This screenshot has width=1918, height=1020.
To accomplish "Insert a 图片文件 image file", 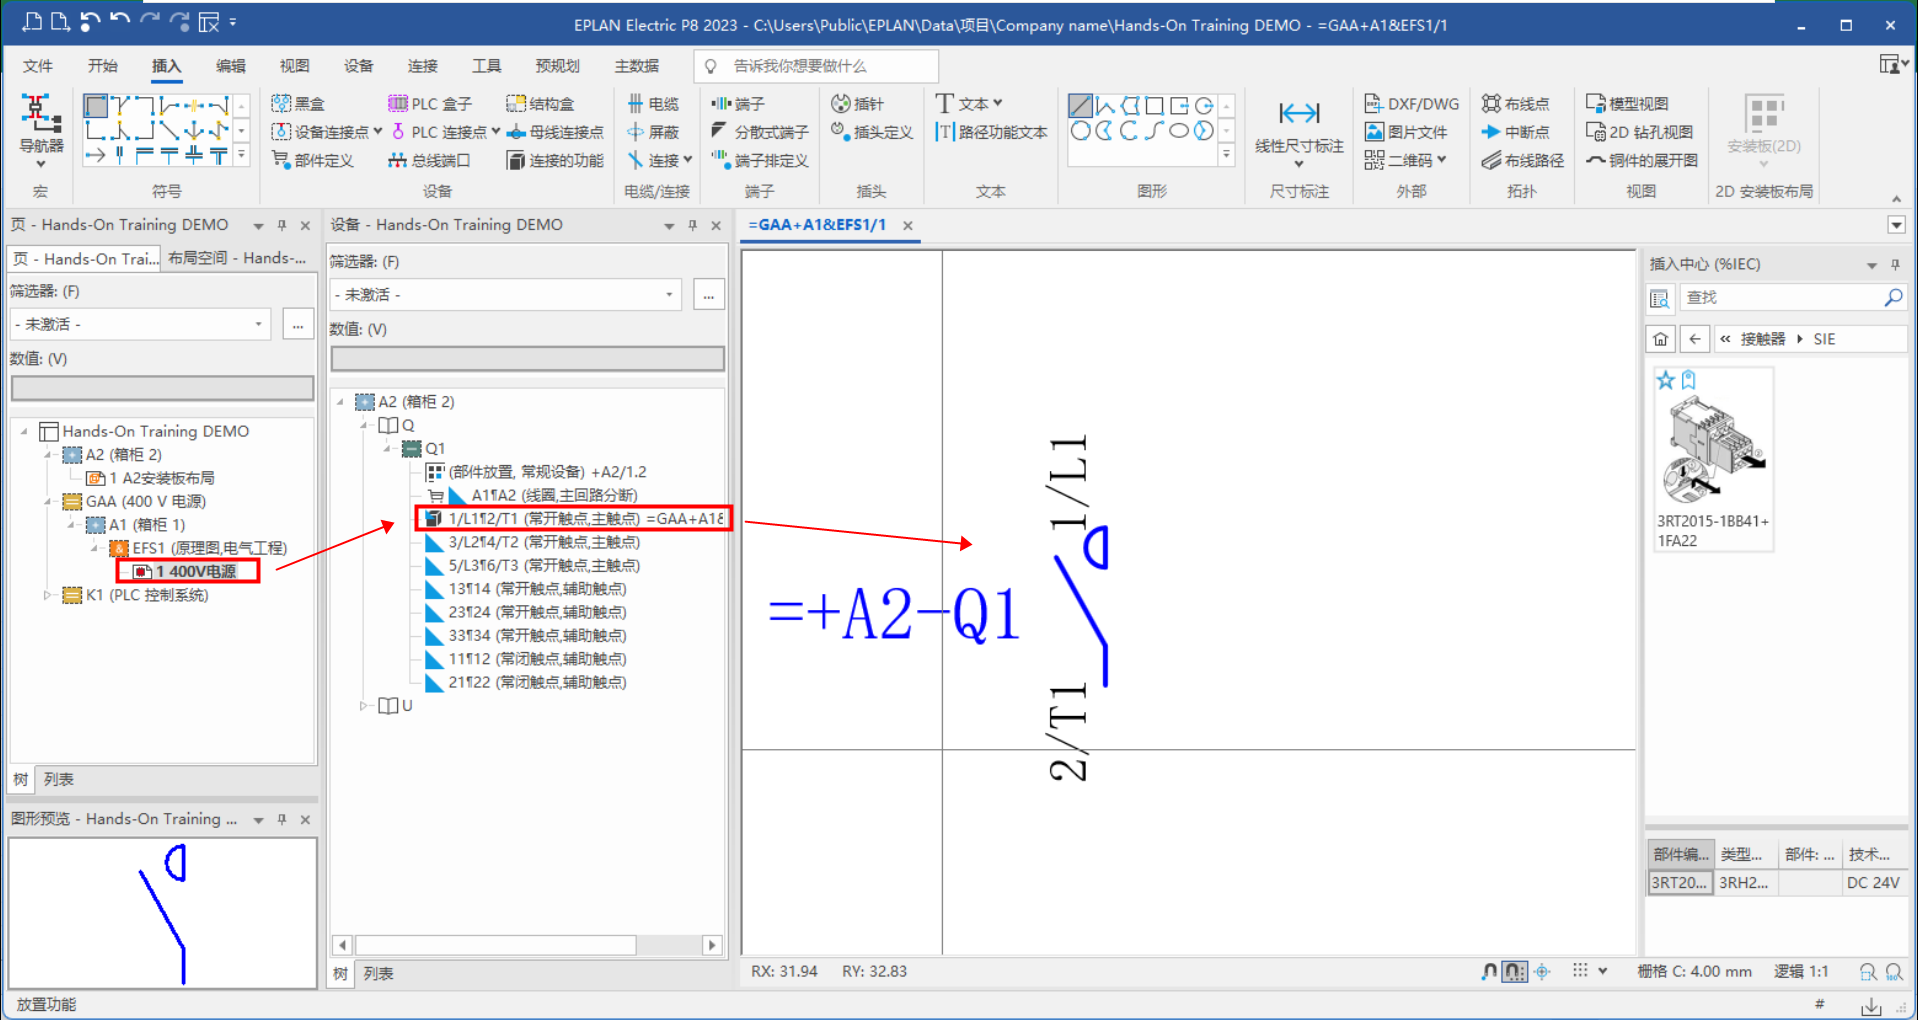I will (x=1405, y=132).
